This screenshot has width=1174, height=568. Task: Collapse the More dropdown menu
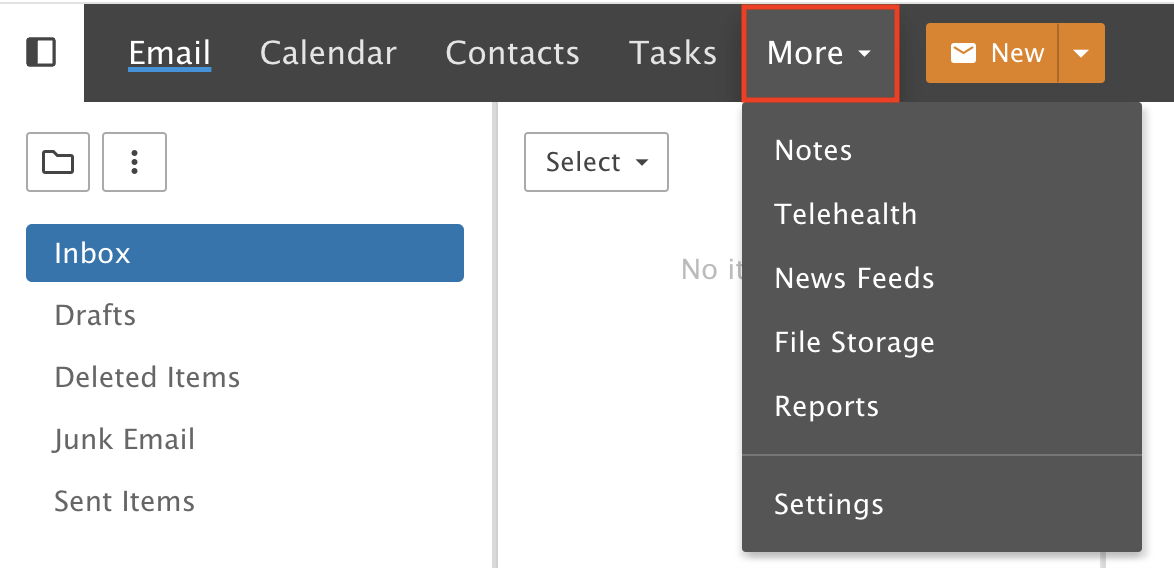click(820, 53)
